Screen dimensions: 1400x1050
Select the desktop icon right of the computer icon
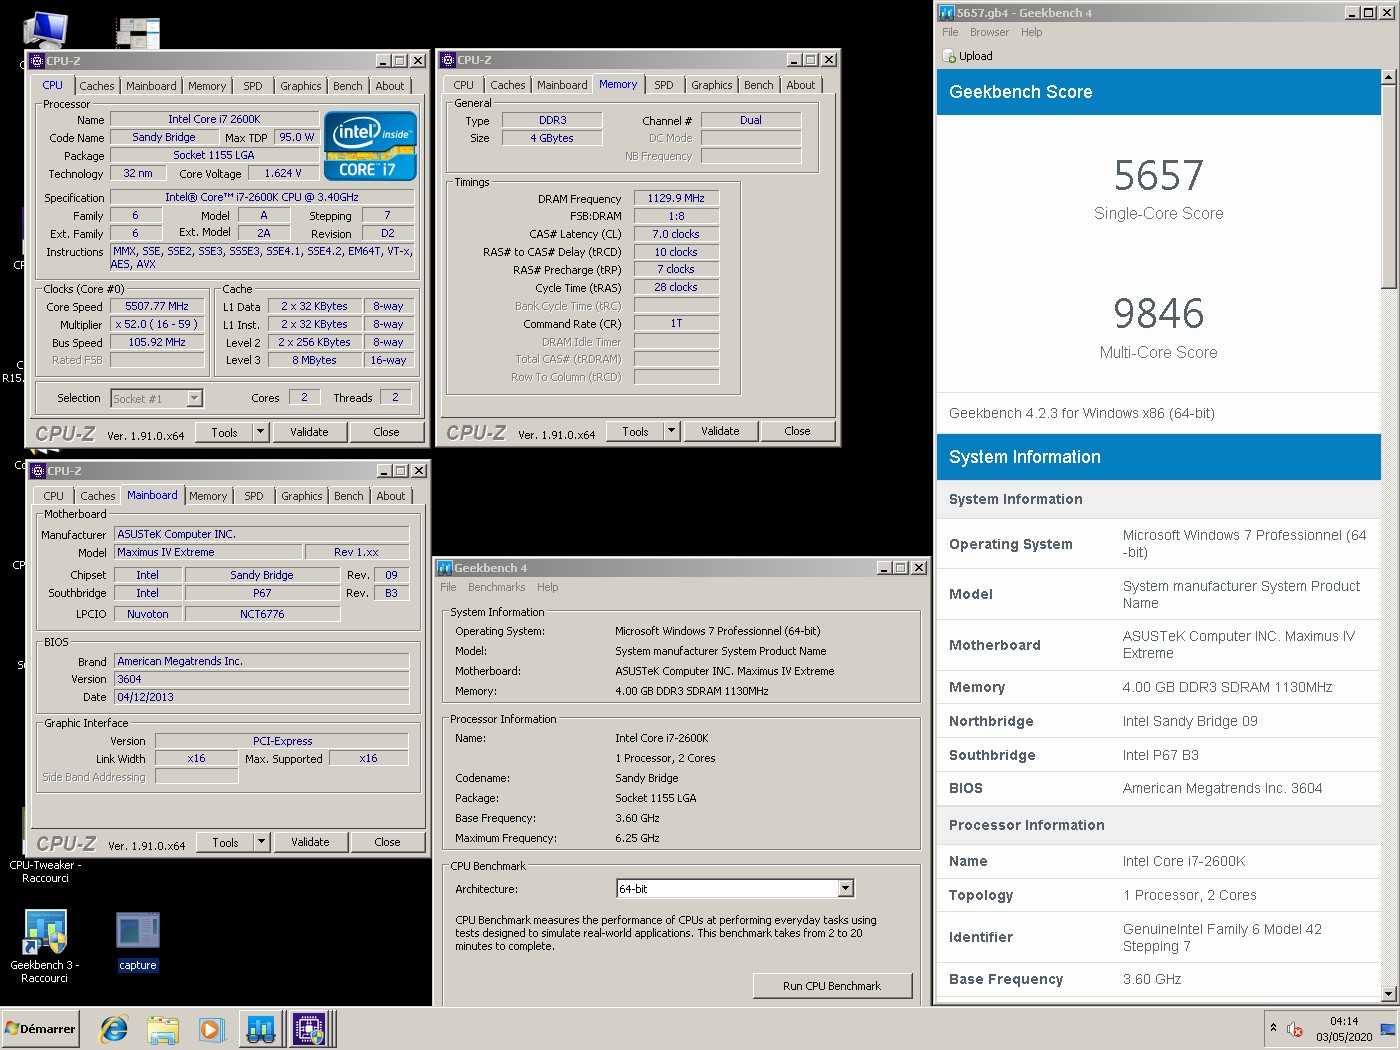click(x=137, y=33)
